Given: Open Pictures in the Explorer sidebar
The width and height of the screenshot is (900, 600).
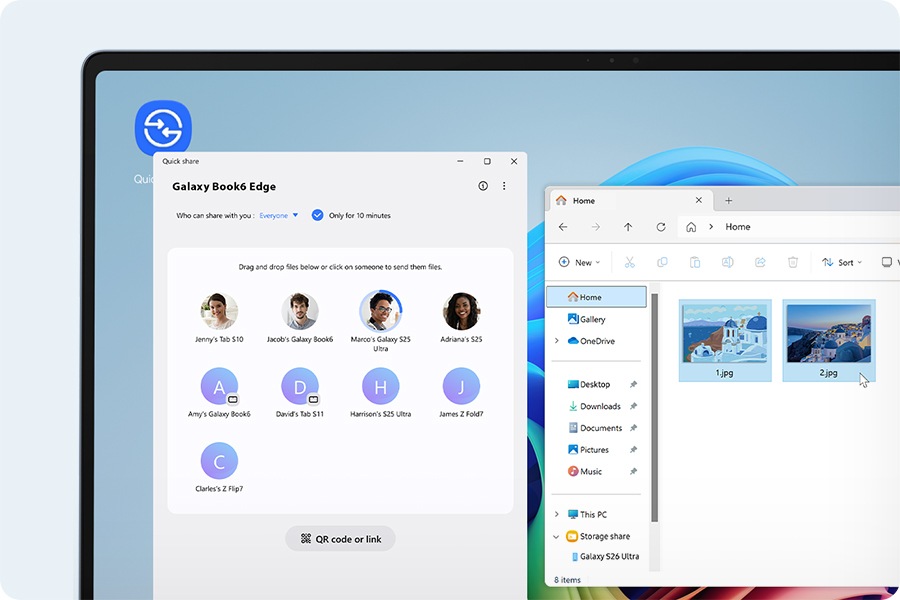Looking at the screenshot, I should [588, 450].
